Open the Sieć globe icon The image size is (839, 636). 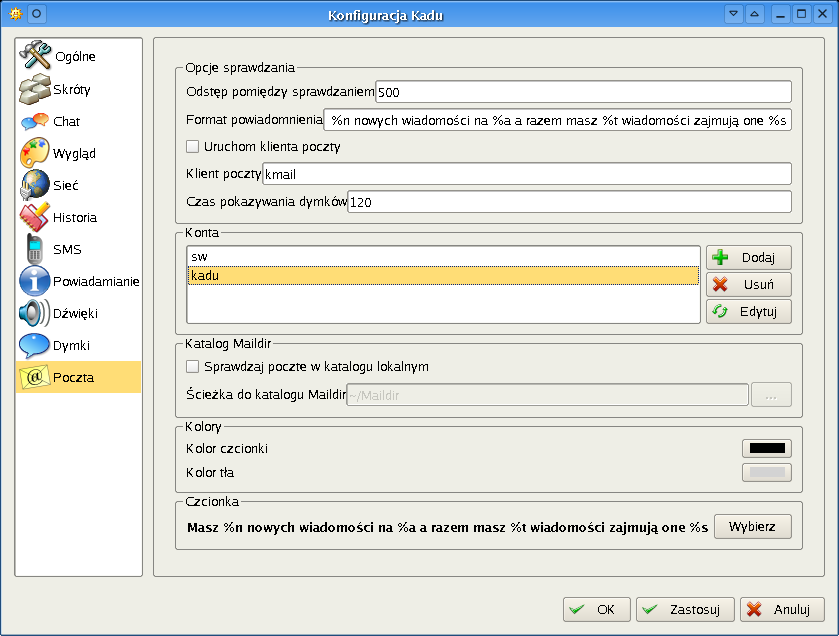coord(36,185)
